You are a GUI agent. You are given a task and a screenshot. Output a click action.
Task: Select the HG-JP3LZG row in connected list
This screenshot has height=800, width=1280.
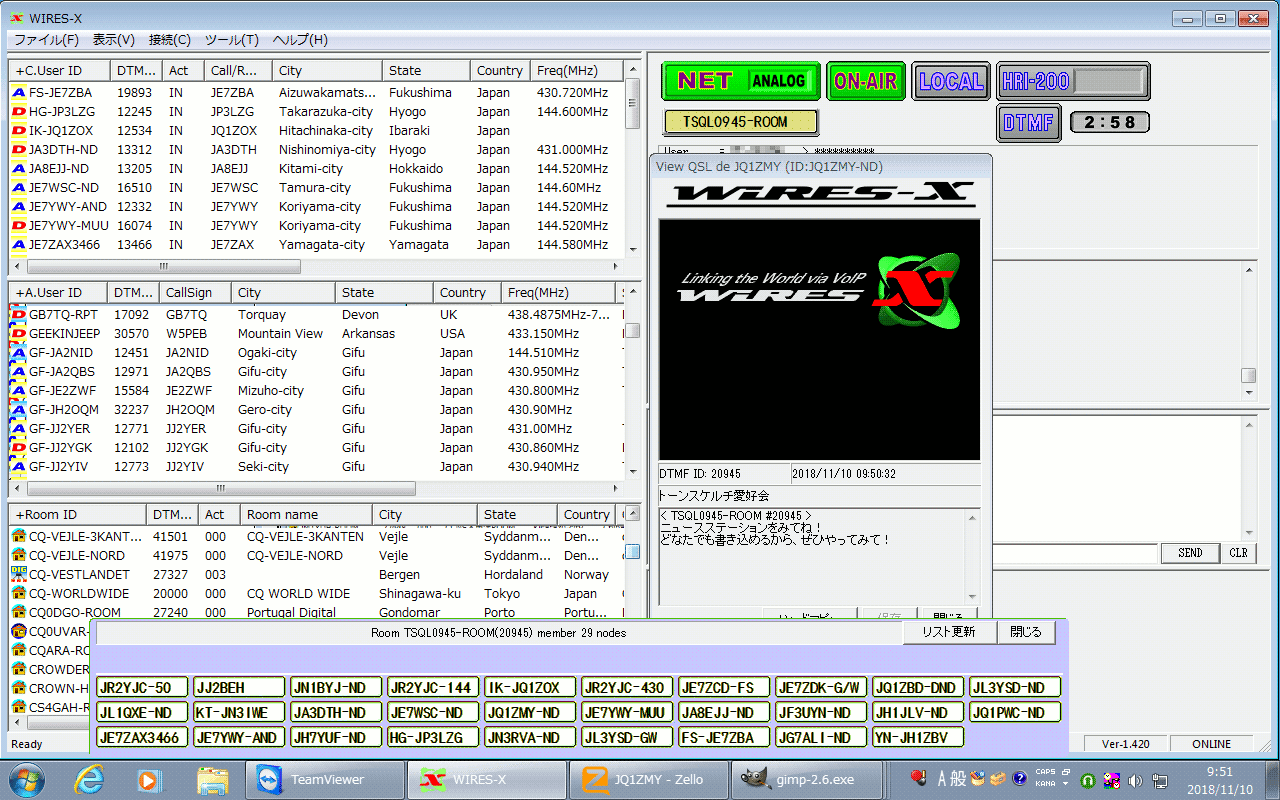317,112
